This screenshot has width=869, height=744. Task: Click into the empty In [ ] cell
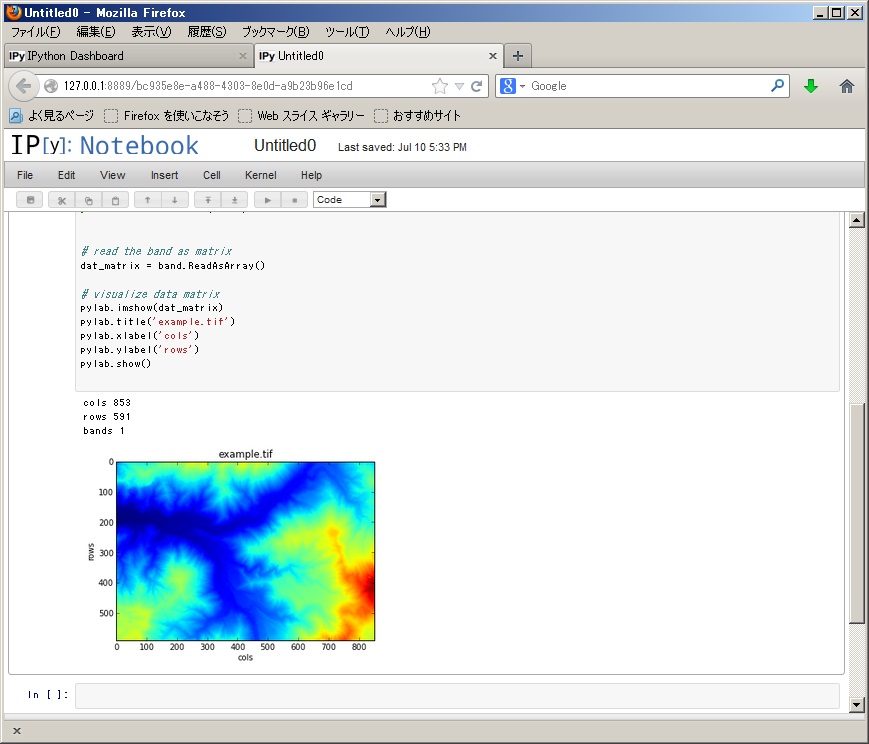[x=456, y=695]
